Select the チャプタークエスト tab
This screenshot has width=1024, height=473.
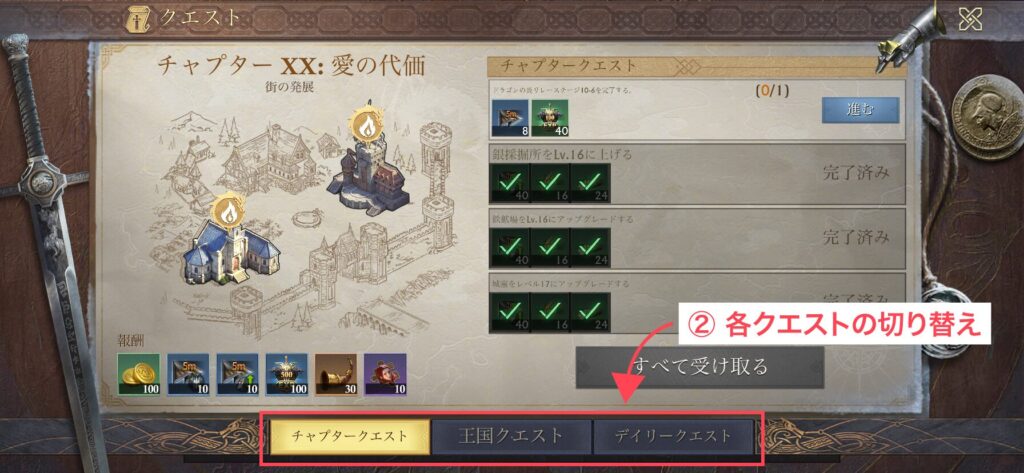[350, 436]
